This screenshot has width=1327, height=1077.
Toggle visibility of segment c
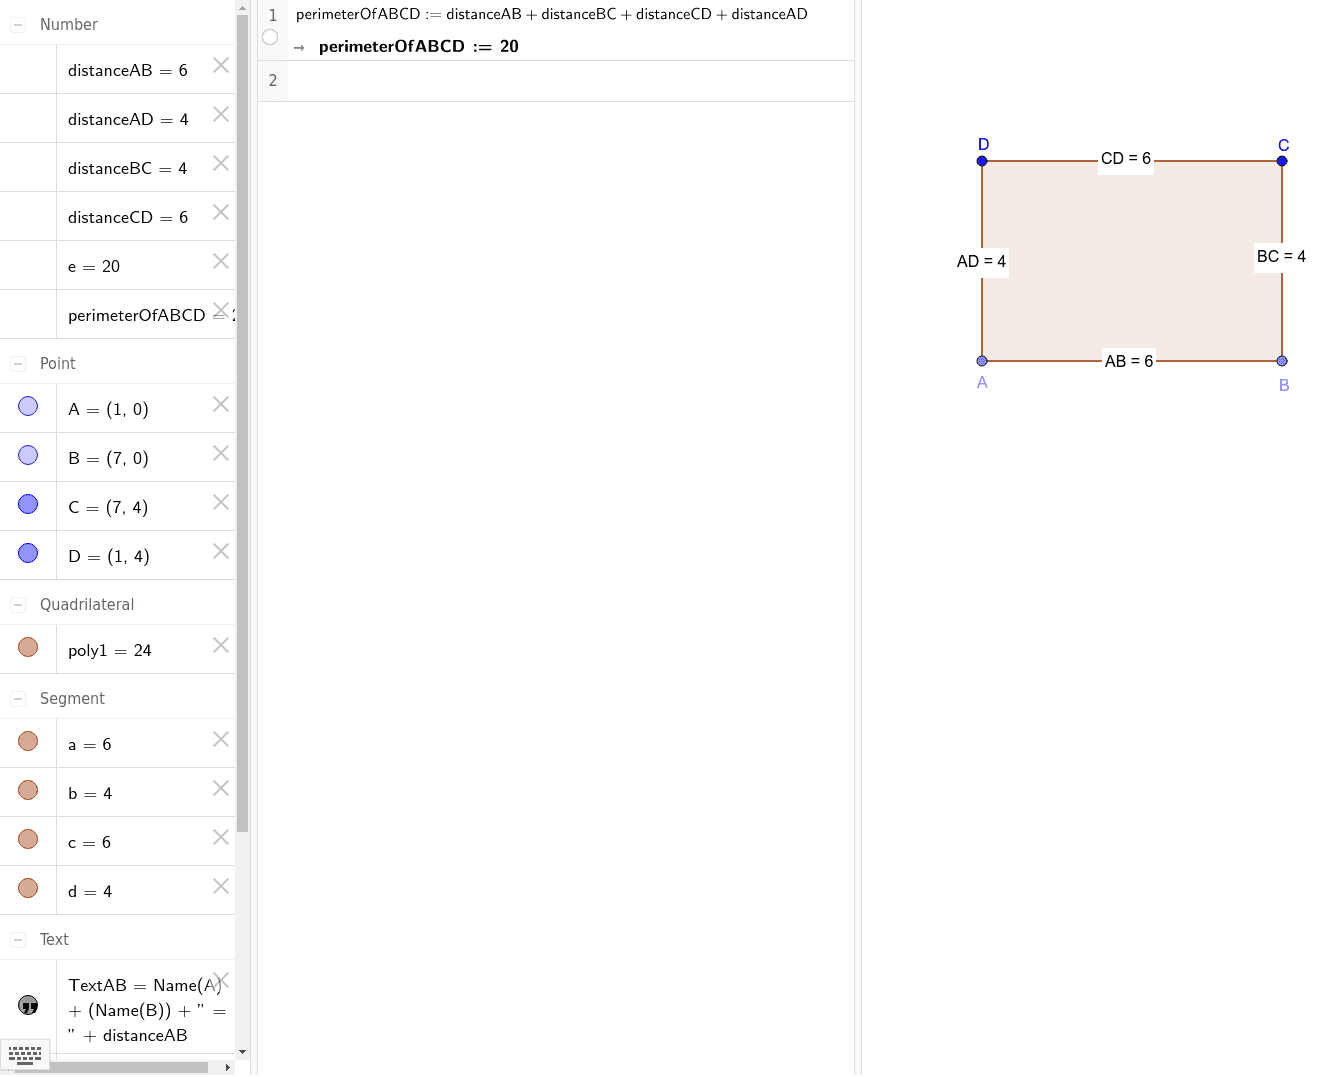coord(28,839)
